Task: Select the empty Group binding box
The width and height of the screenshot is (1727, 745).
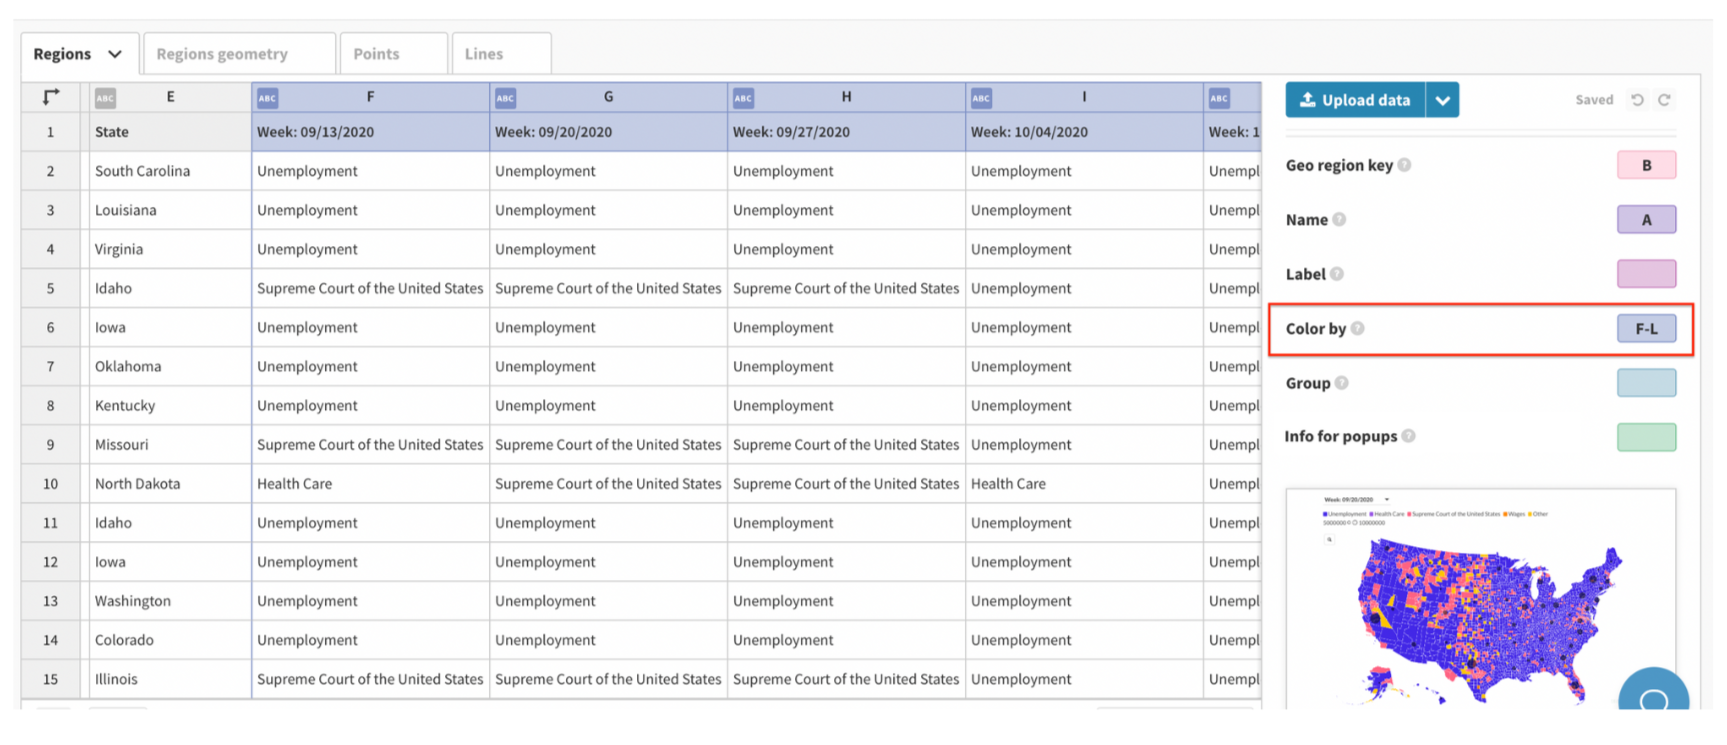Action: click(x=1646, y=383)
